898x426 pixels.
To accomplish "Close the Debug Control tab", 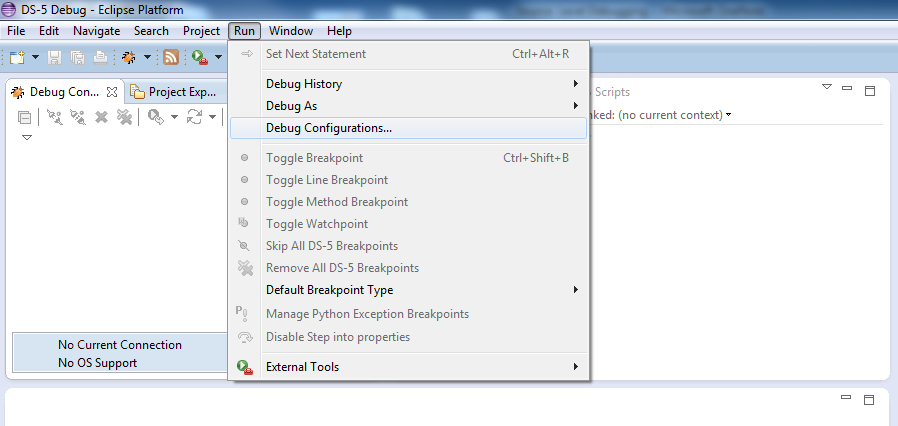I will [111, 92].
